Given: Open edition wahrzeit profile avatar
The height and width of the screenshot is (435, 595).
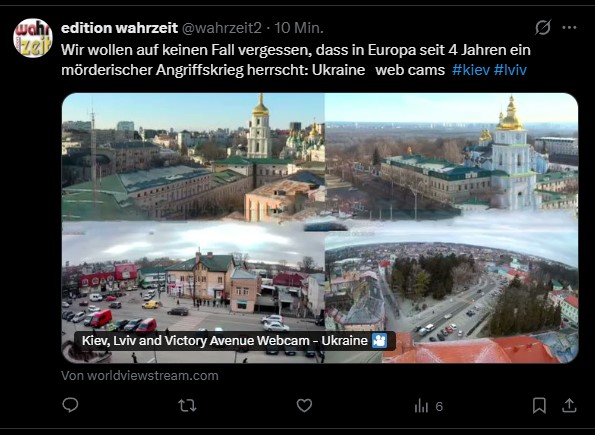Looking at the screenshot, I should click(x=33, y=38).
